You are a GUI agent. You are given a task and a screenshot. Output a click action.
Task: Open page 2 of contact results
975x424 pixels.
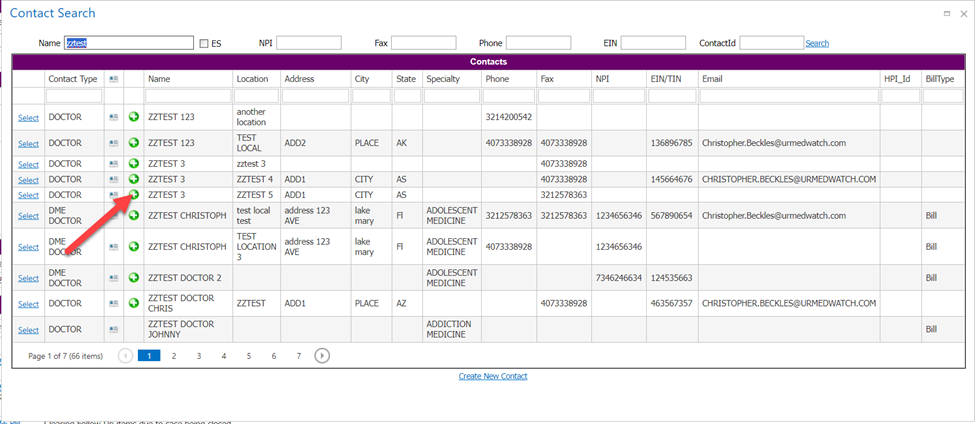(174, 355)
